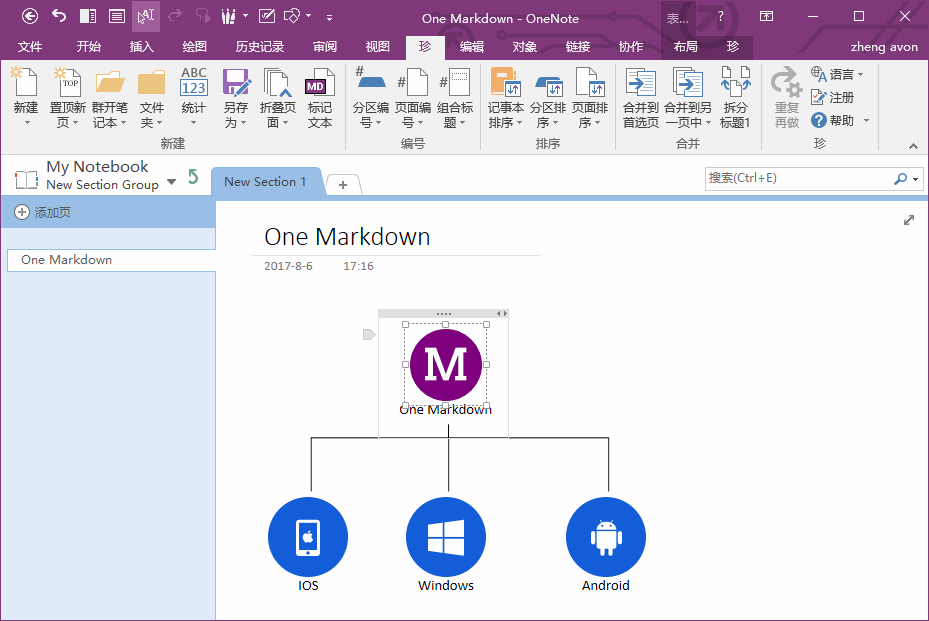
Task: Open the search scope dropdown arrow
Action: click(916, 179)
